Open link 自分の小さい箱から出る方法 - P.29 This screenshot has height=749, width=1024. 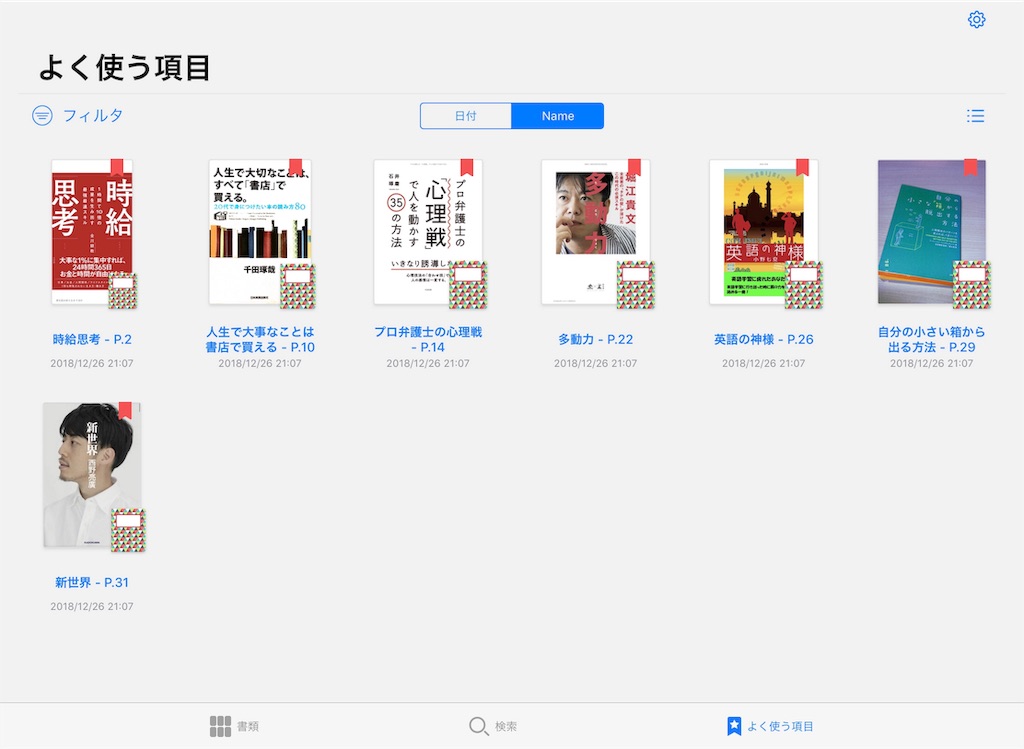(x=931, y=340)
